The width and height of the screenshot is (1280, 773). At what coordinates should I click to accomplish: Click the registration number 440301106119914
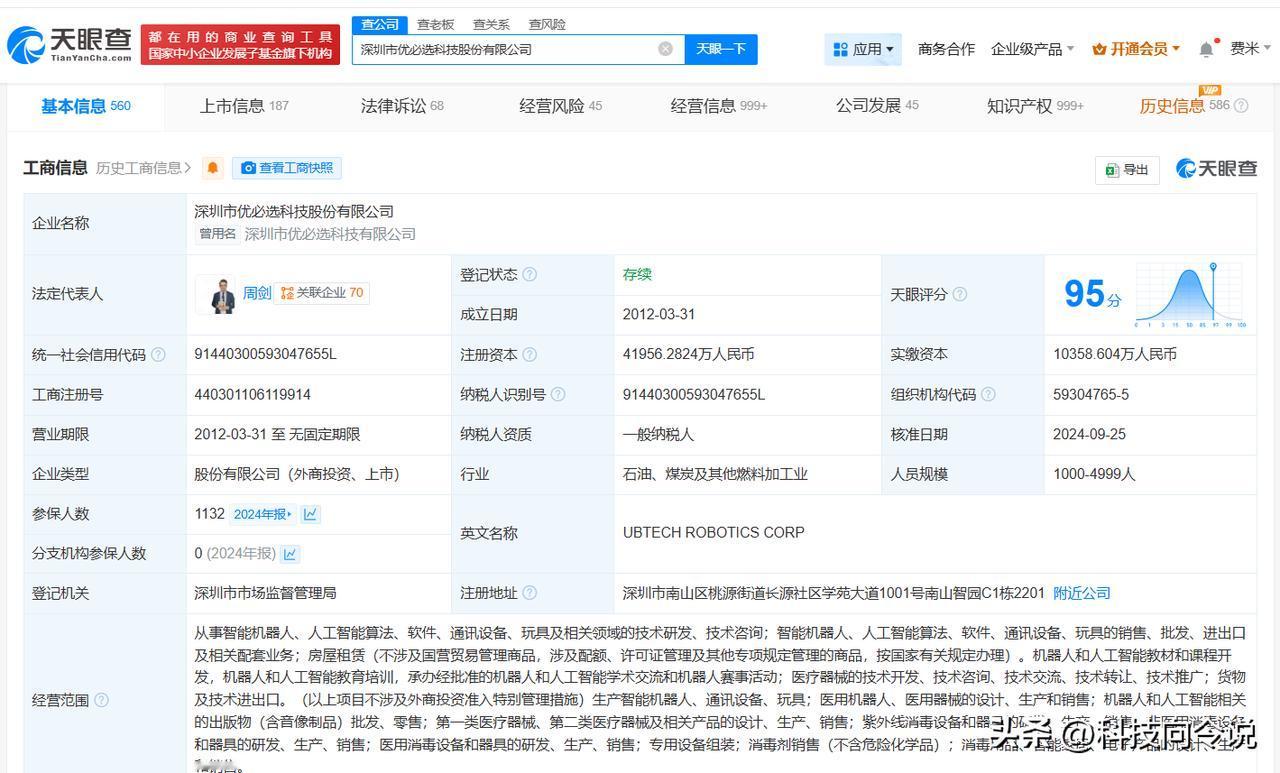[x=252, y=394]
